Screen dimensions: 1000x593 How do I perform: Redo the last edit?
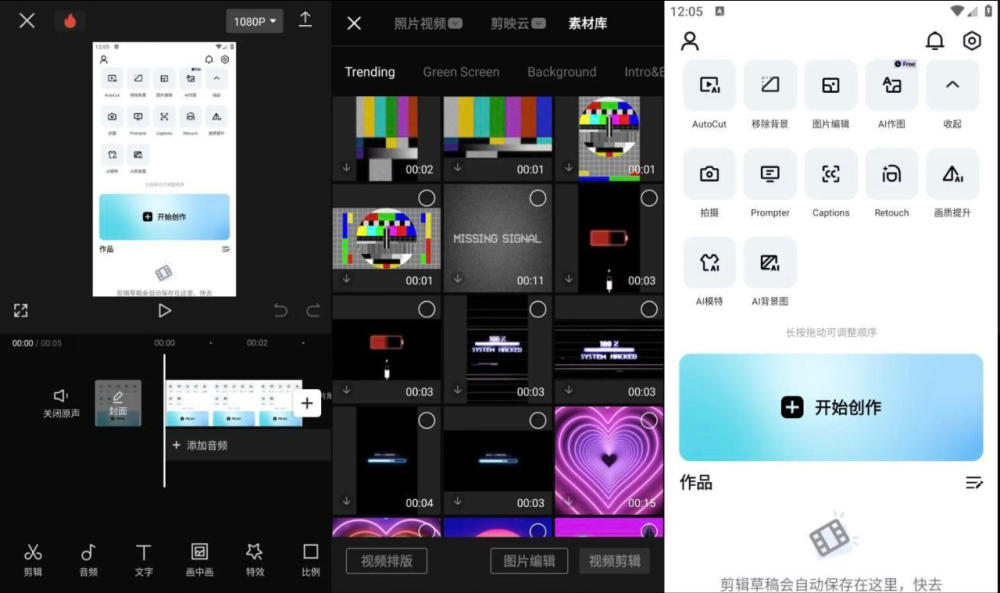[313, 311]
